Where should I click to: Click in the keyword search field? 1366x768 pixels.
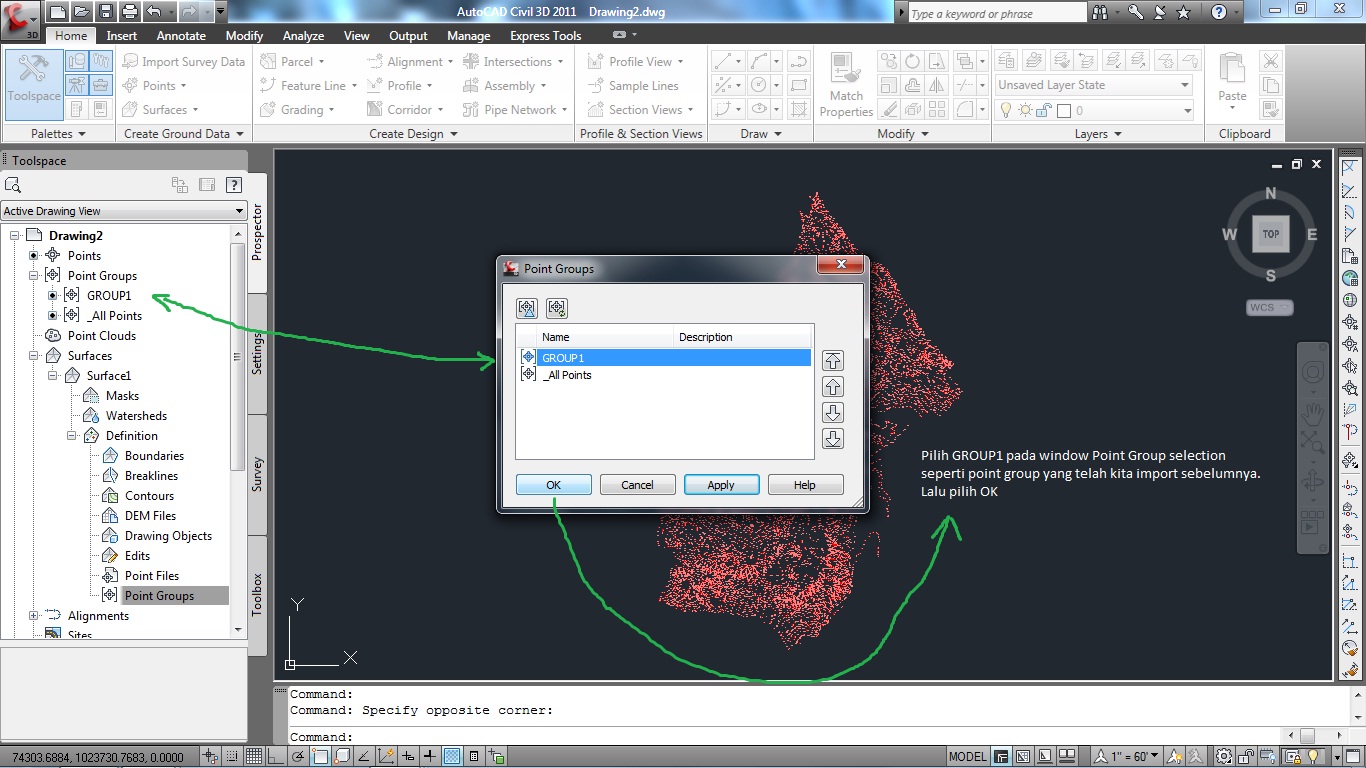coord(997,13)
